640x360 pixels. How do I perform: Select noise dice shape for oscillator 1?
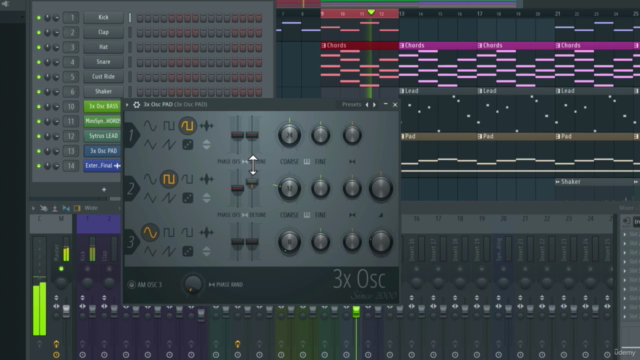pyautogui.click(x=187, y=144)
